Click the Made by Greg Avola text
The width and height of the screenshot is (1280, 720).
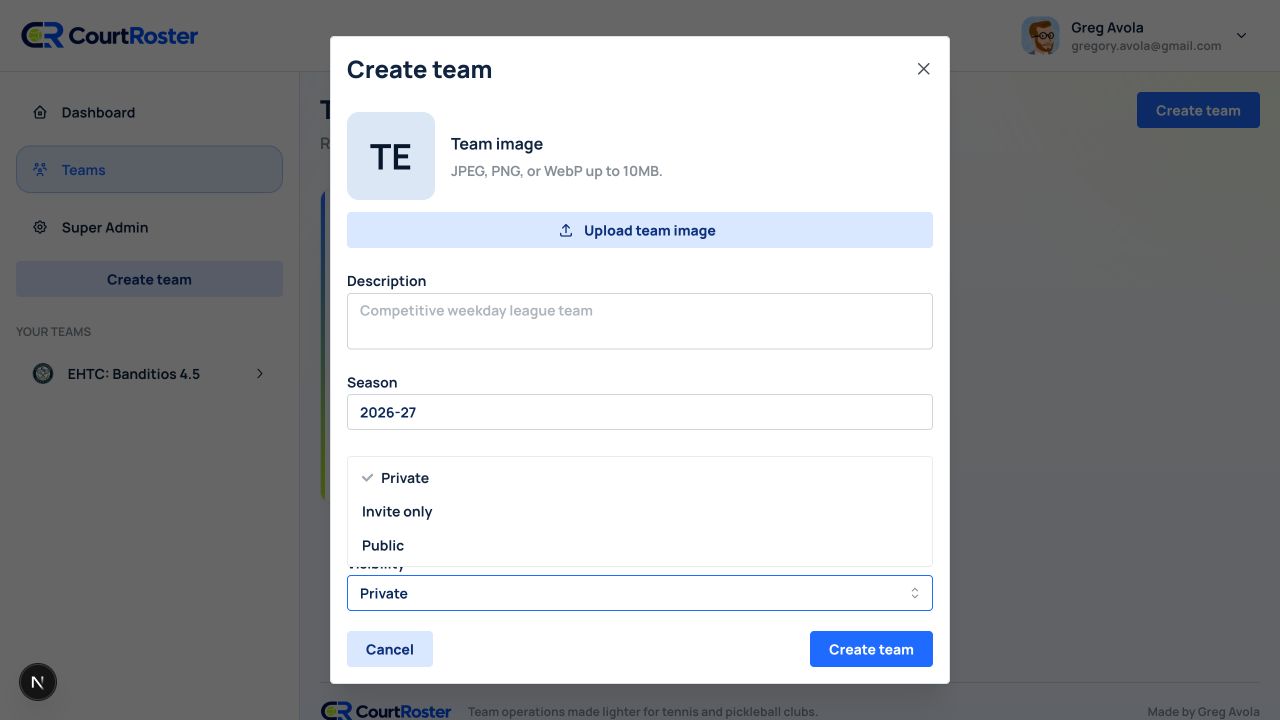tap(1203, 712)
